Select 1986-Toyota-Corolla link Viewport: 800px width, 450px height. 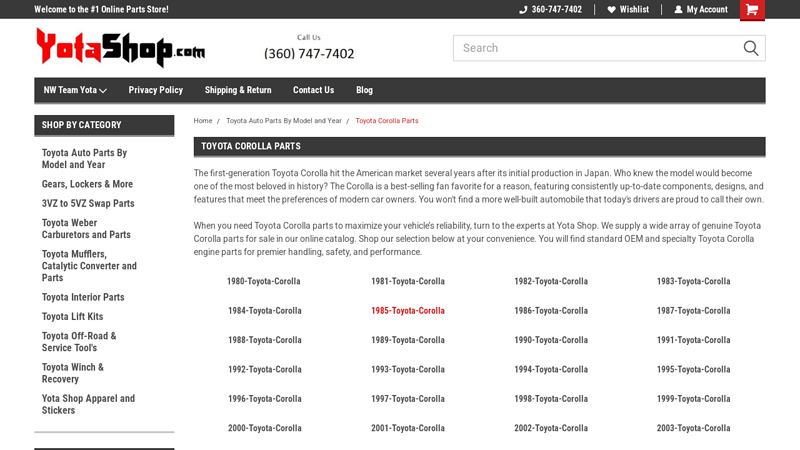(551, 311)
